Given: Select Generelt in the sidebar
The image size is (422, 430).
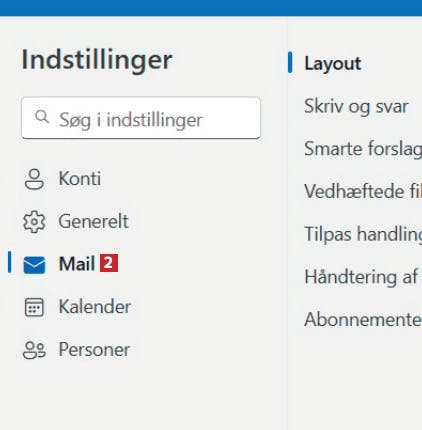Looking at the screenshot, I should pos(79,222).
